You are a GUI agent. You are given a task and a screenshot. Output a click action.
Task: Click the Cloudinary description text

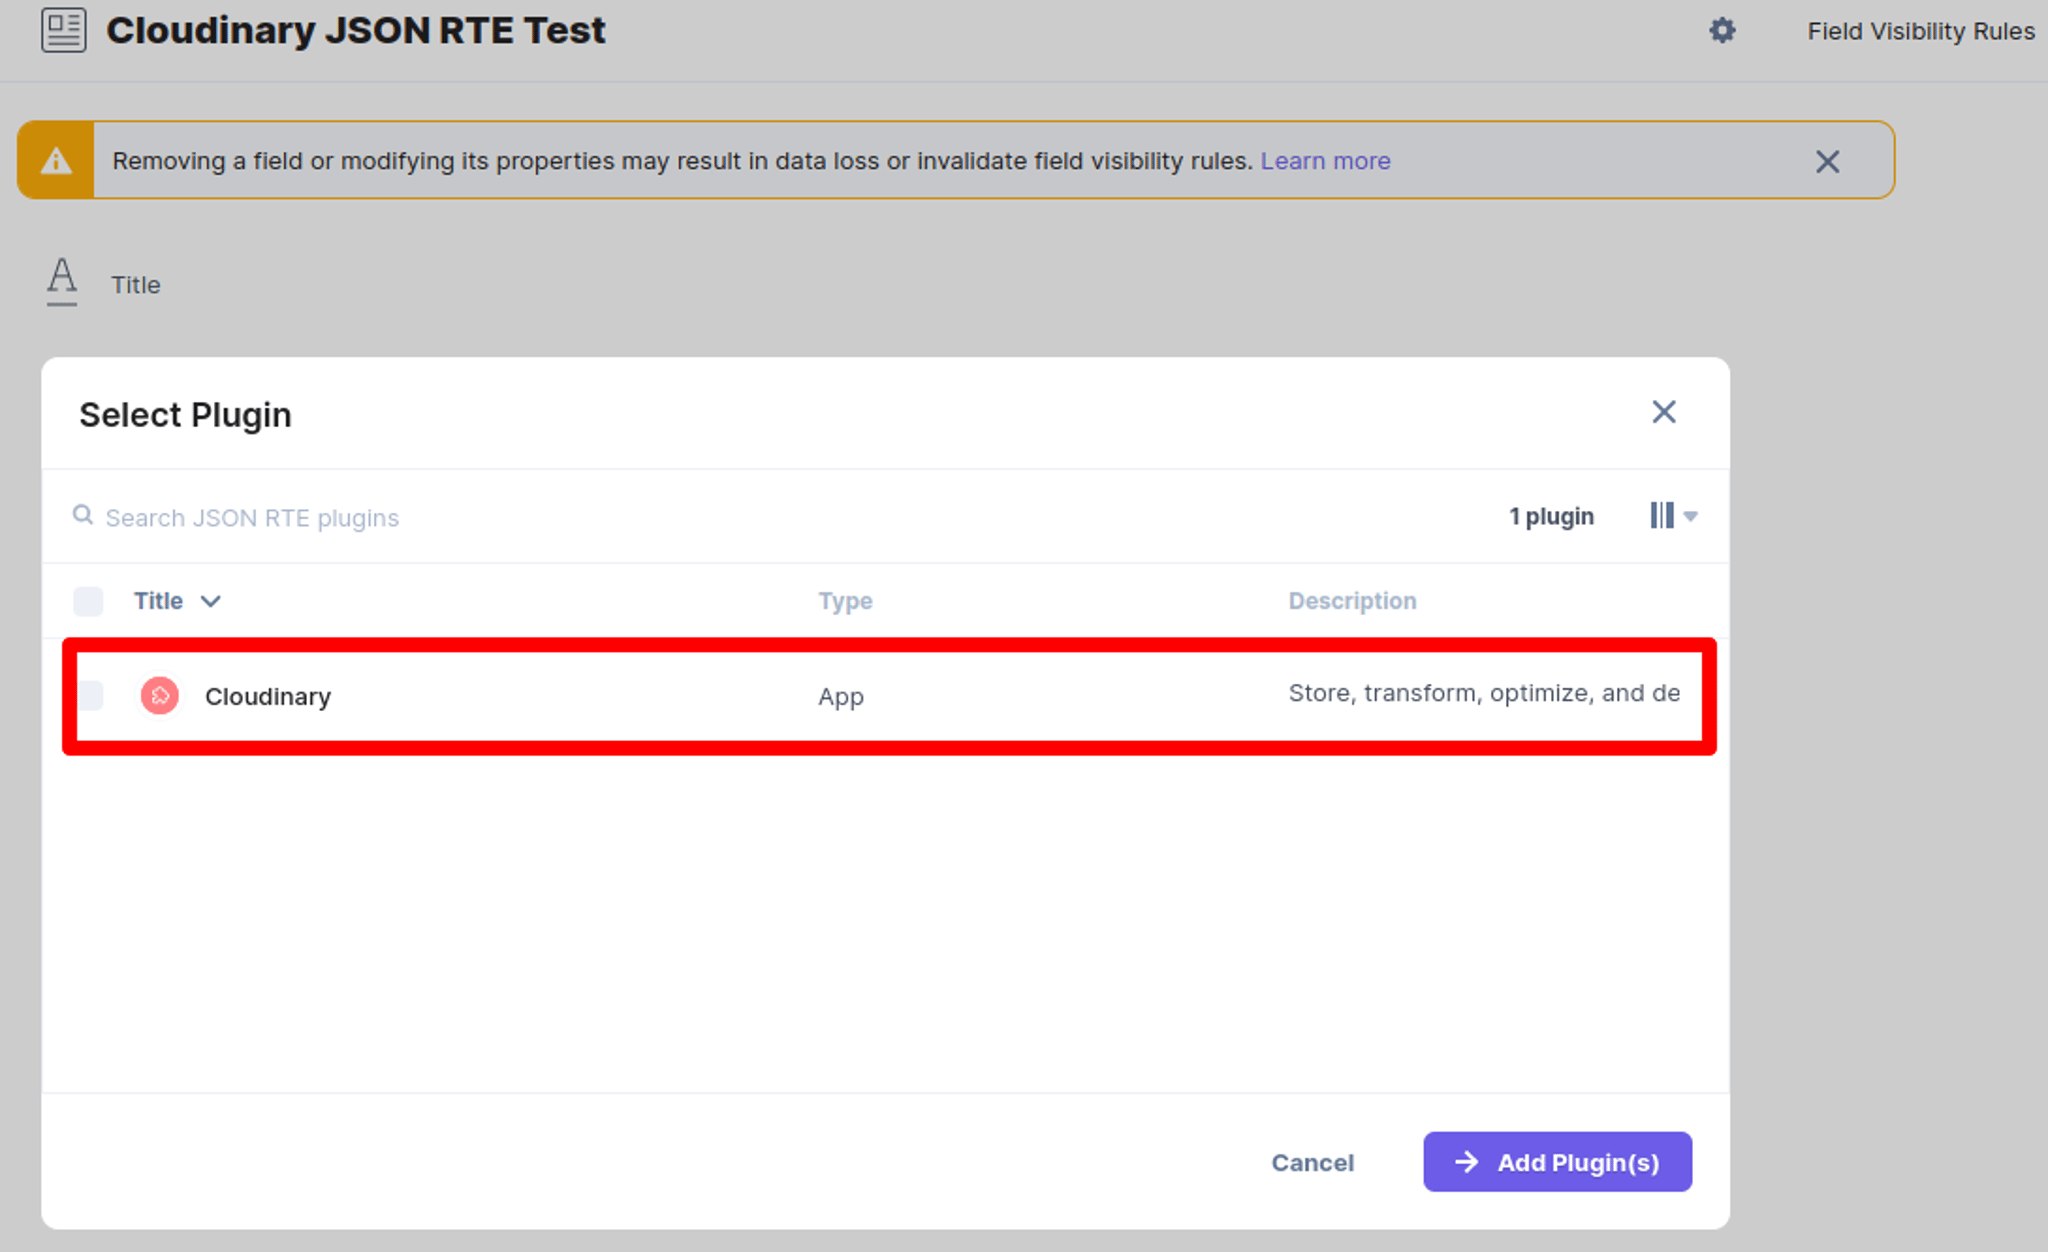coord(1484,693)
